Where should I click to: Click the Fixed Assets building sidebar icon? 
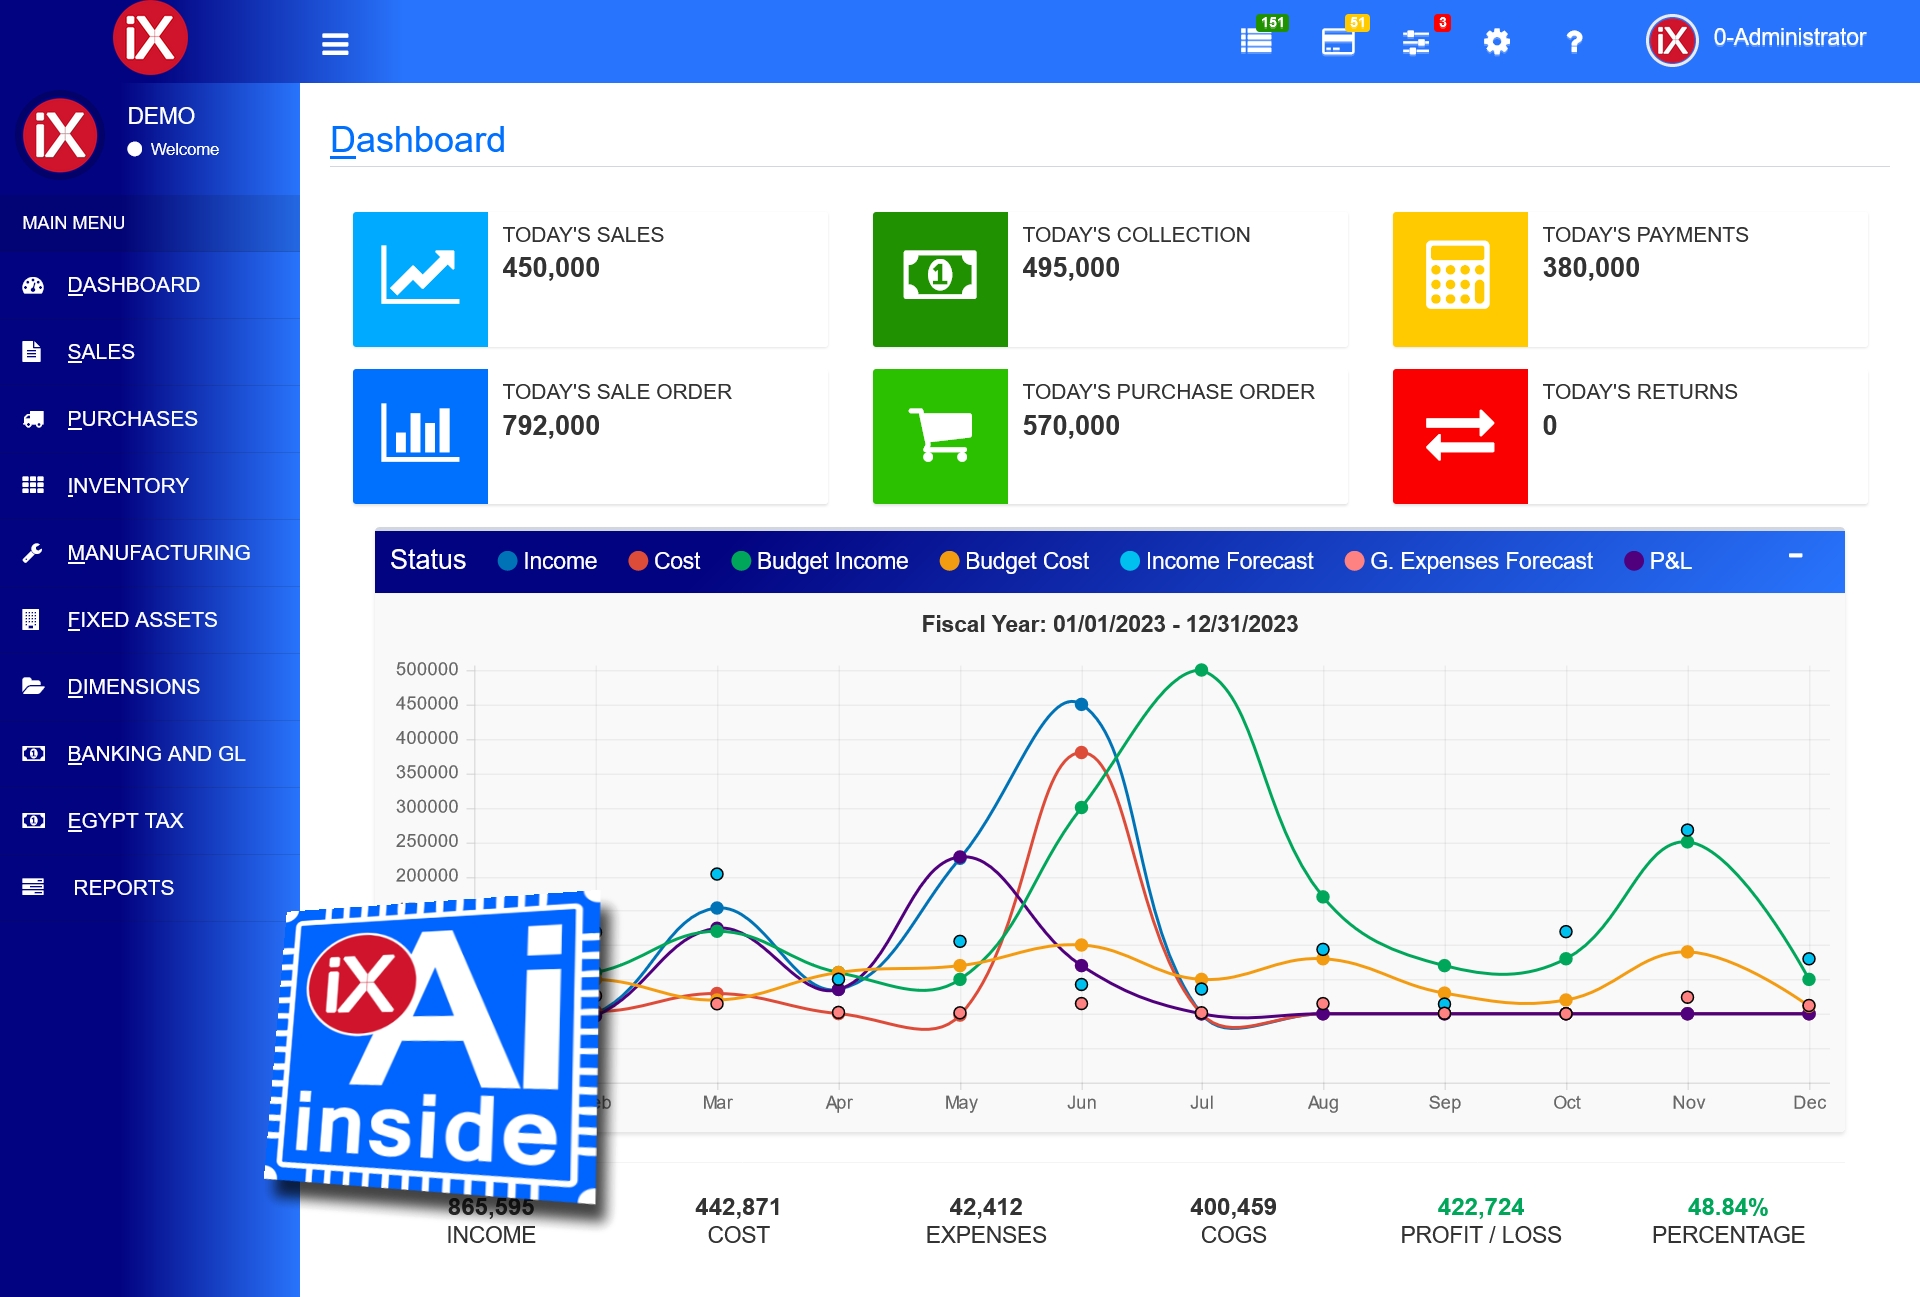31,620
